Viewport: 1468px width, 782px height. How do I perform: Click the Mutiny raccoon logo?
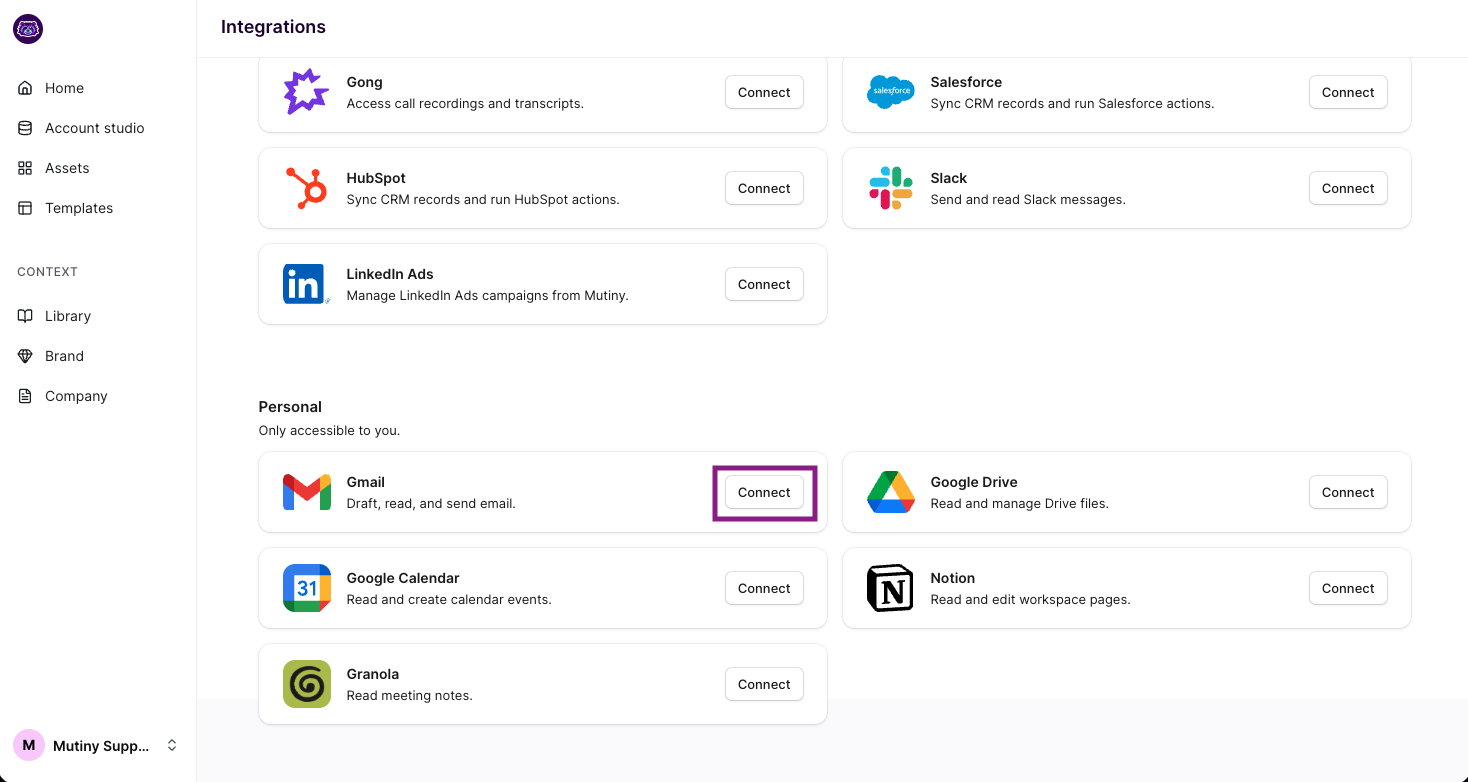(x=28, y=29)
